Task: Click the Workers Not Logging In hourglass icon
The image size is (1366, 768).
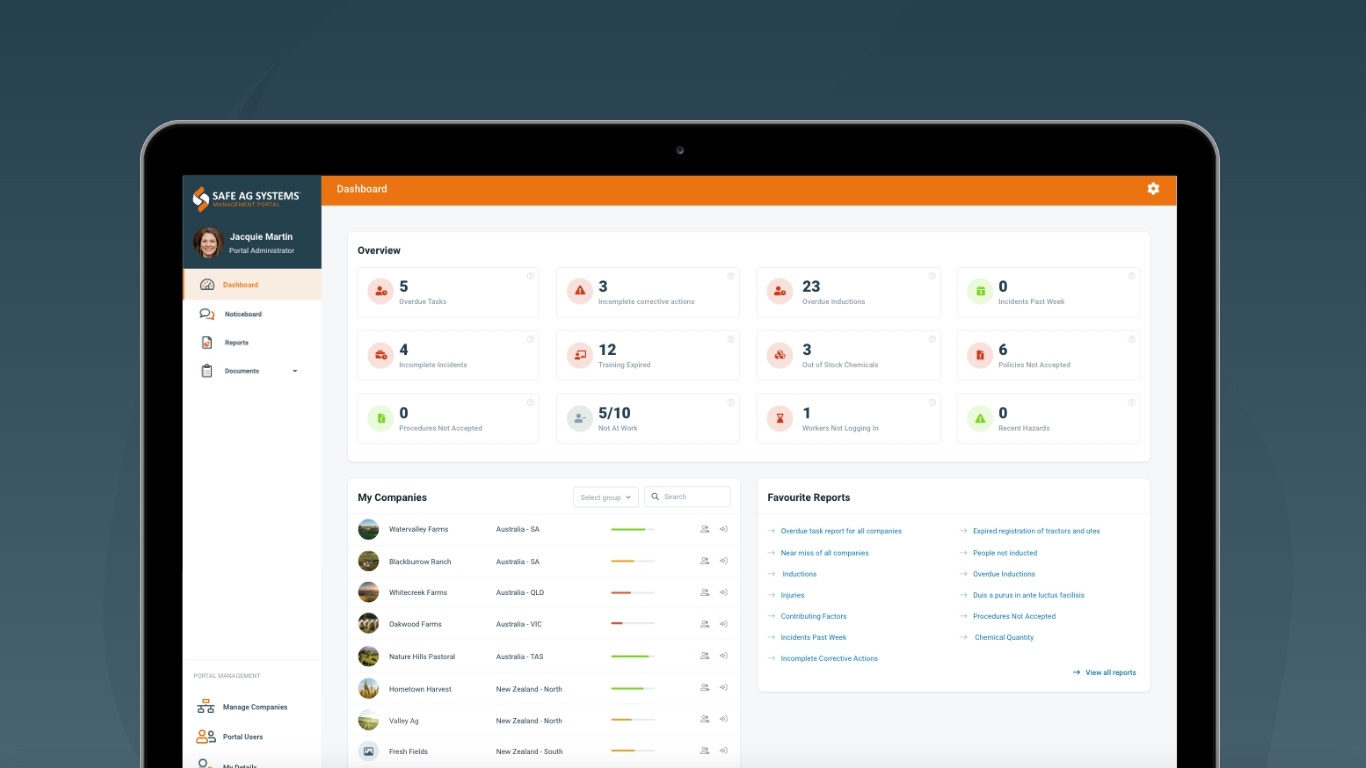Action: 779,419
